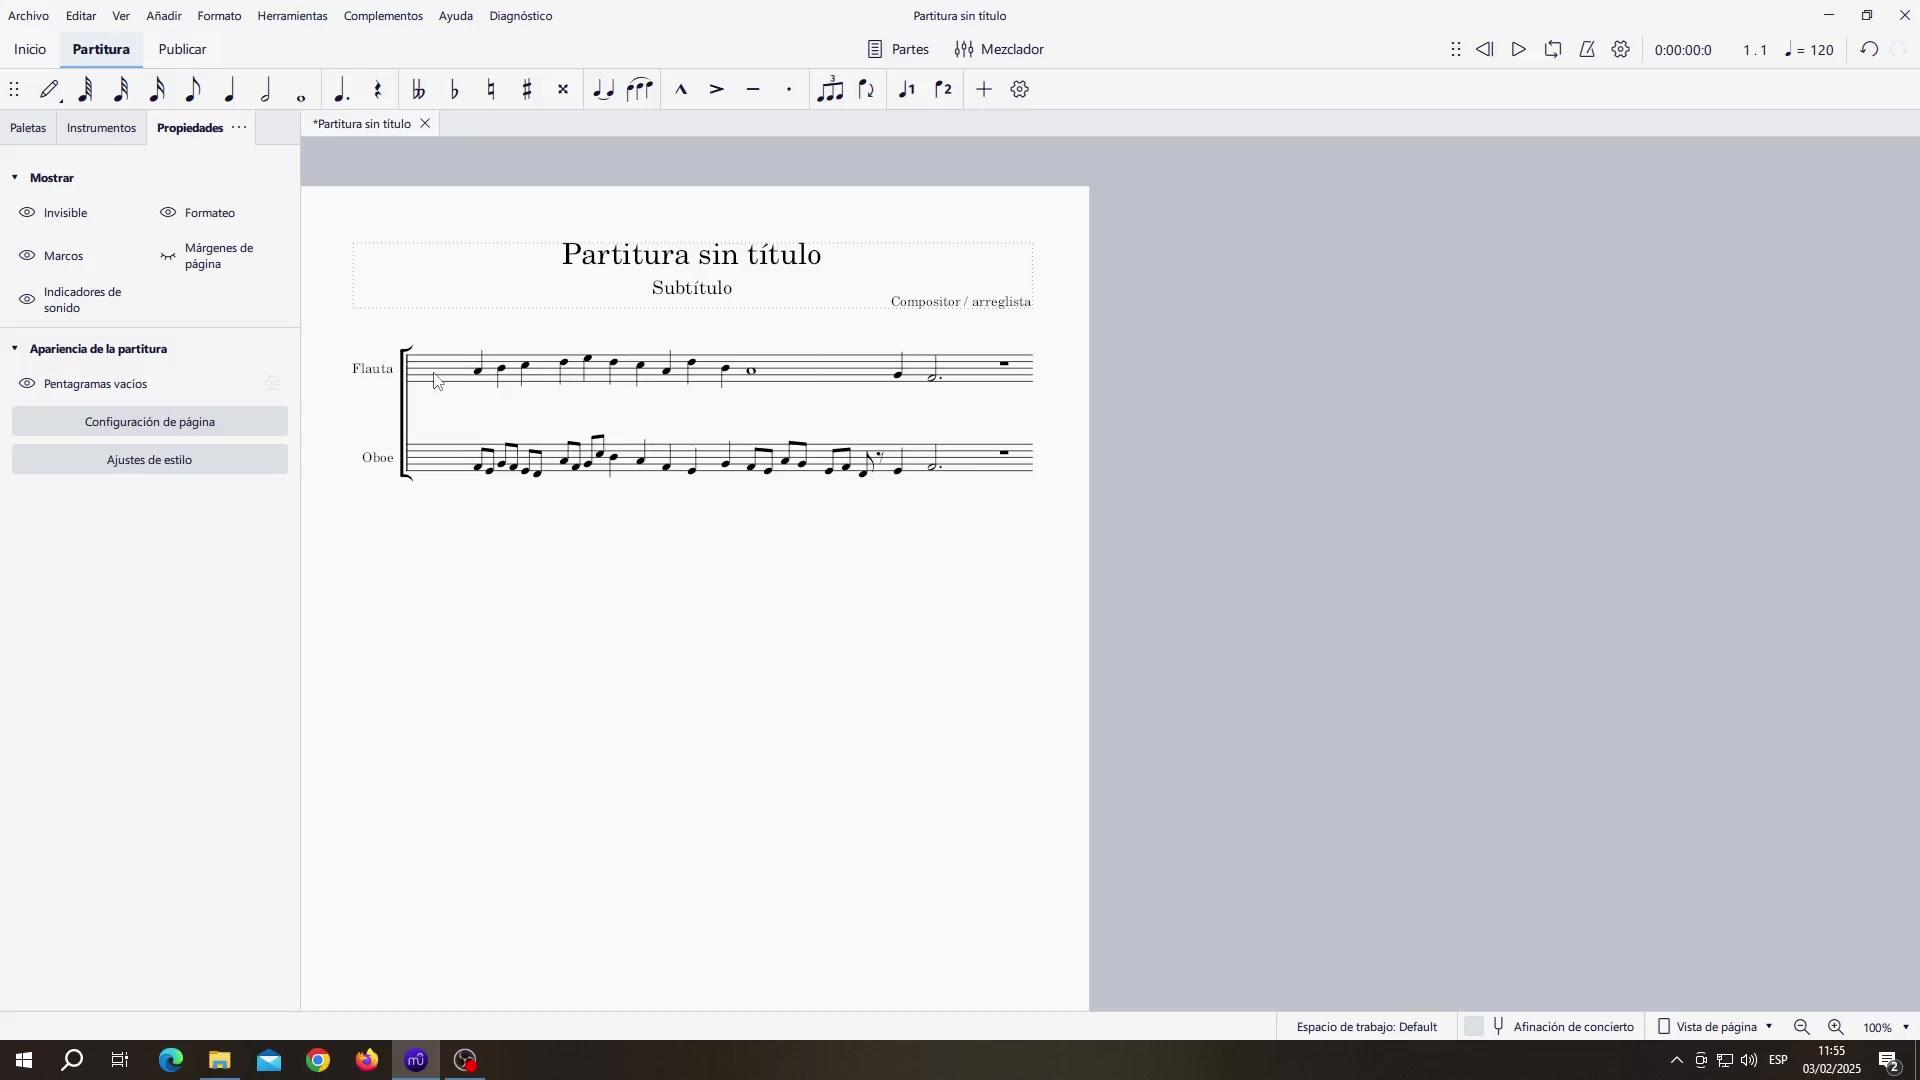The image size is (1920, 1080).
Task: Toggle the flat accidental icon
Action: pyautogui.click(x=455, y=90)
